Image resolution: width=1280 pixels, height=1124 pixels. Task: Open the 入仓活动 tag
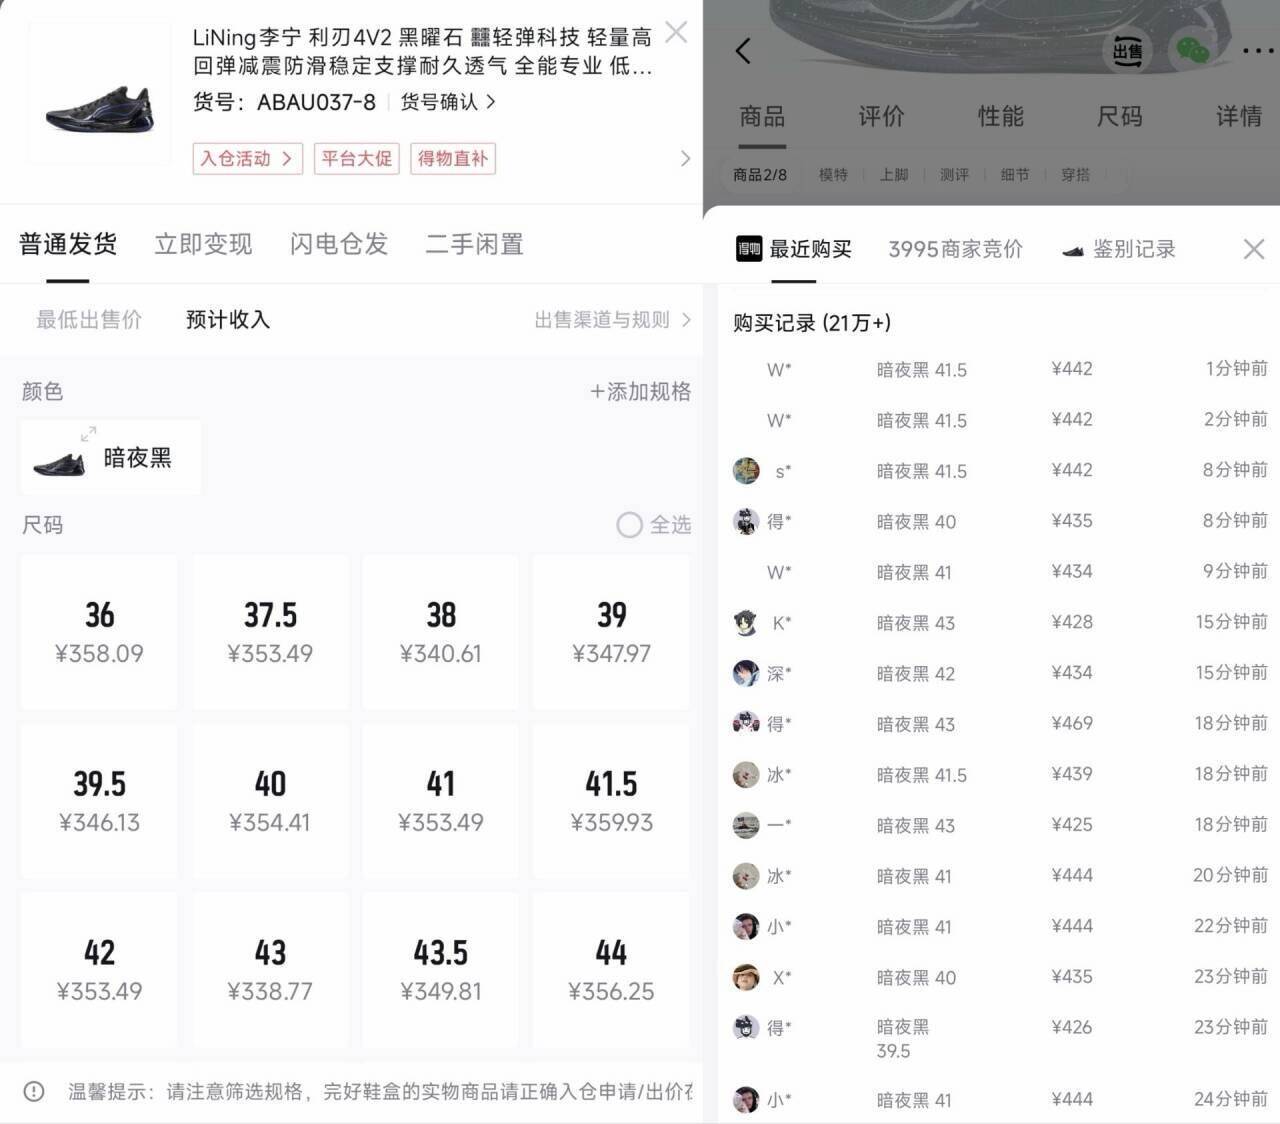247,159
